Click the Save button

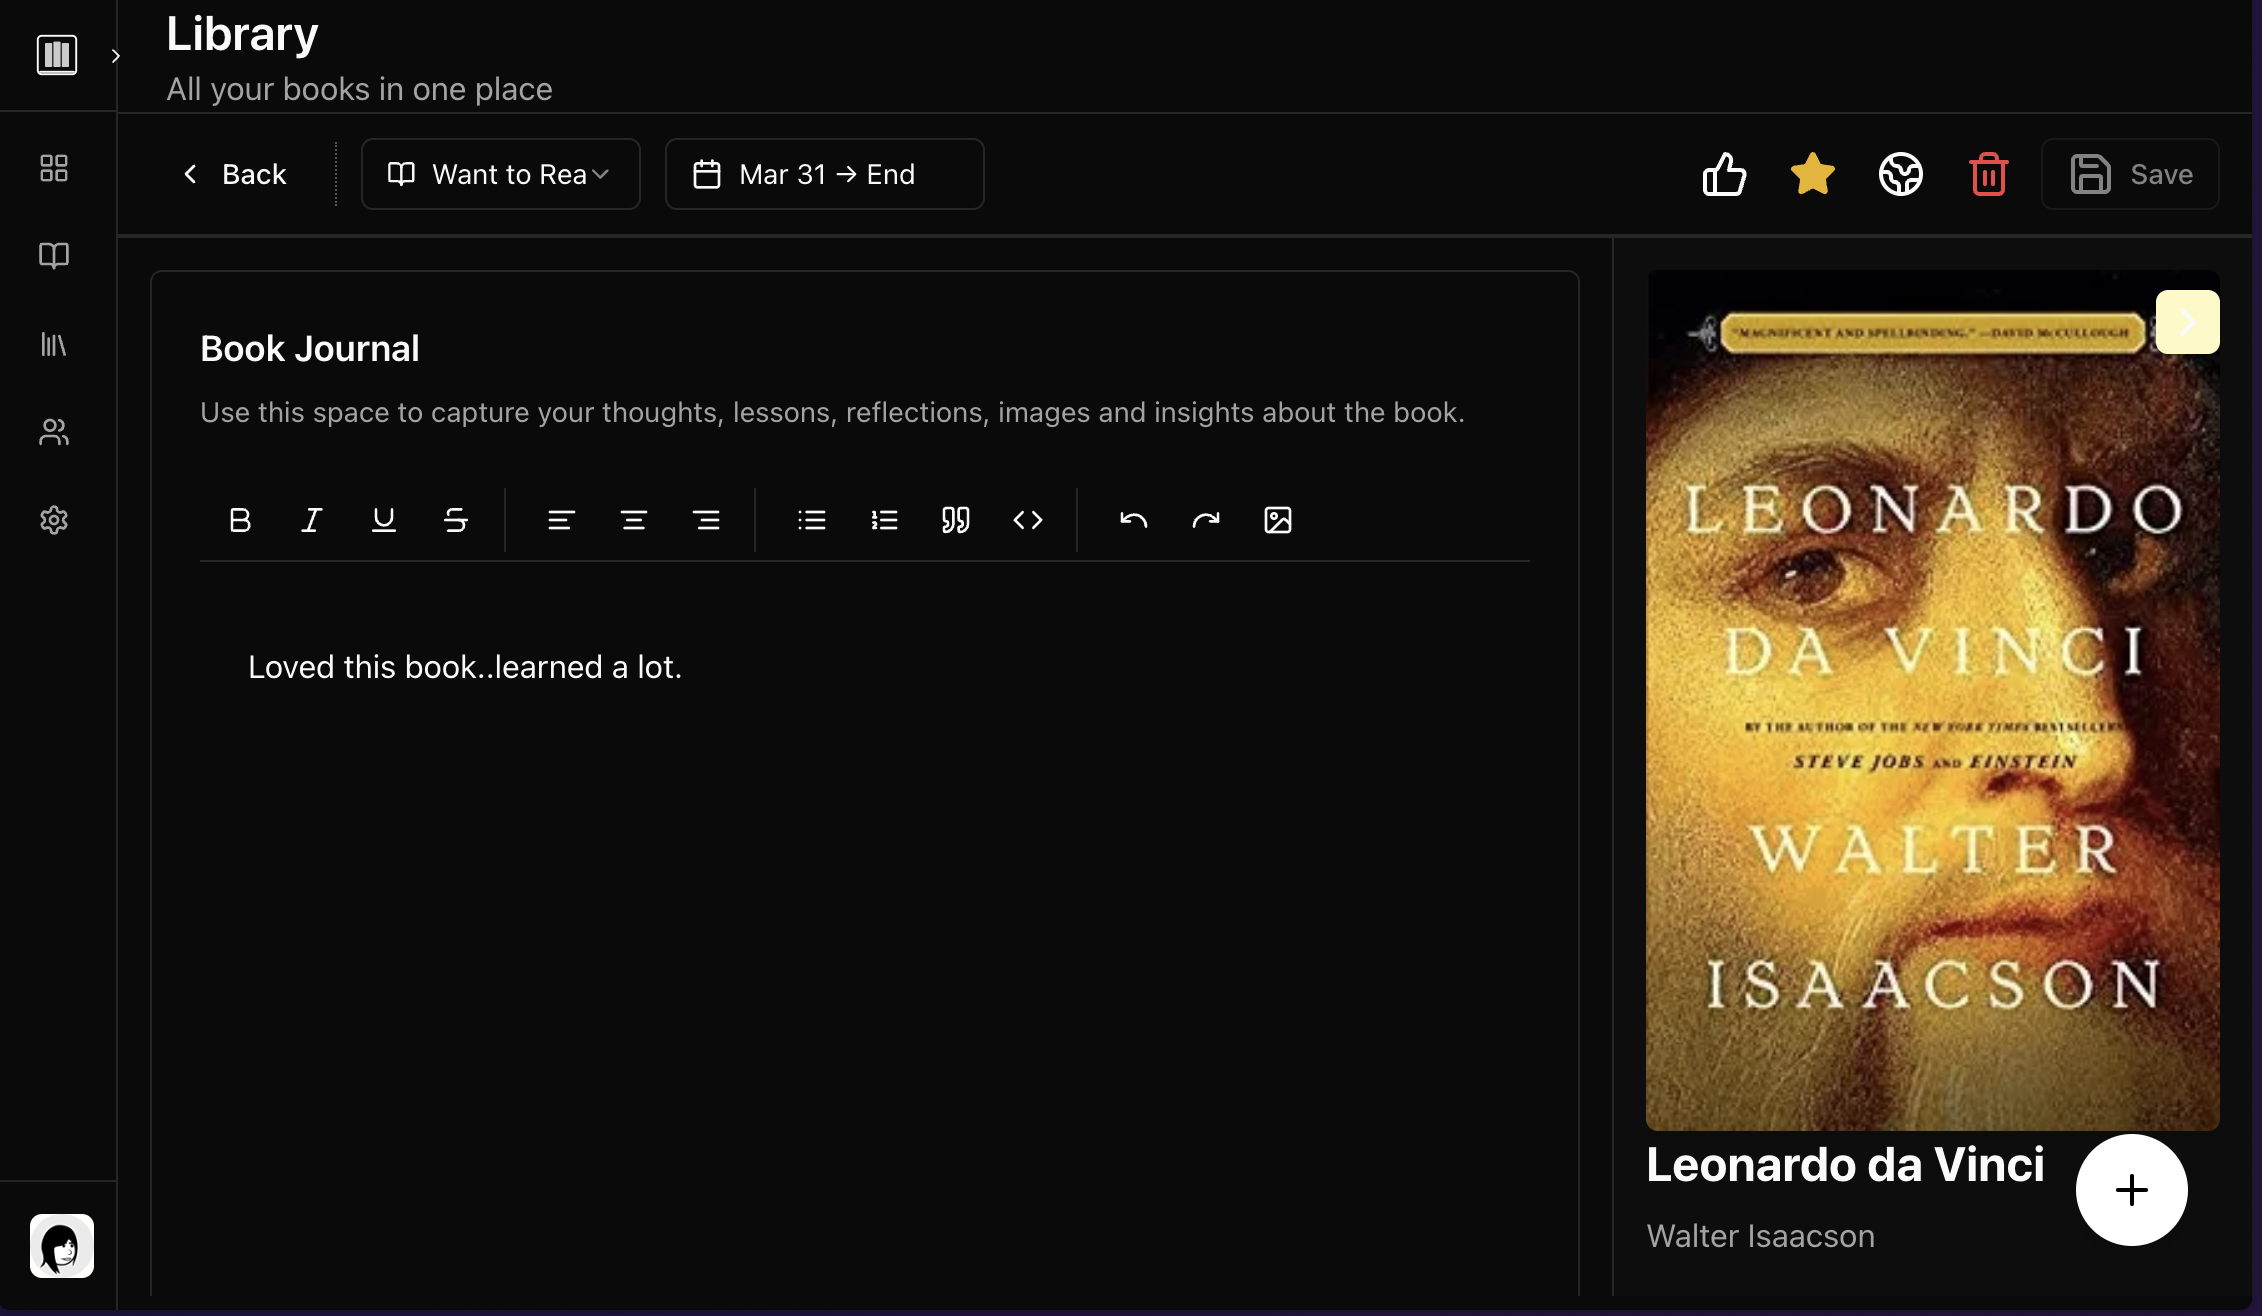[x=2130, y=174]
